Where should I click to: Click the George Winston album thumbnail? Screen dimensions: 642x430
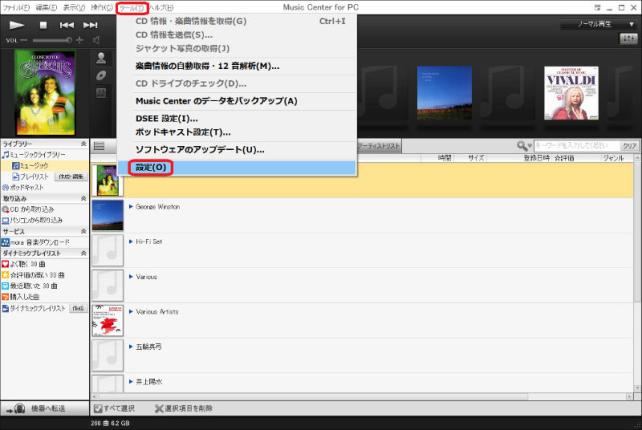(108, 215)
